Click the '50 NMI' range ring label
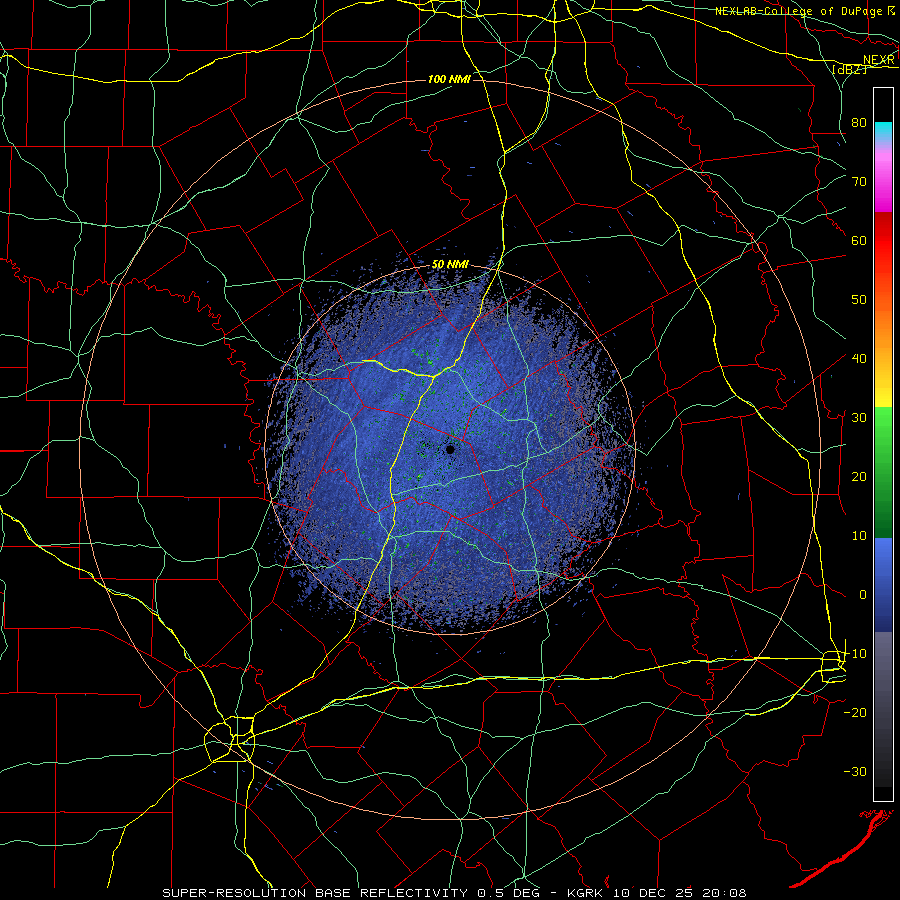Screen dimensions: 900x900 pyautogui.click(x=450, y=265)
